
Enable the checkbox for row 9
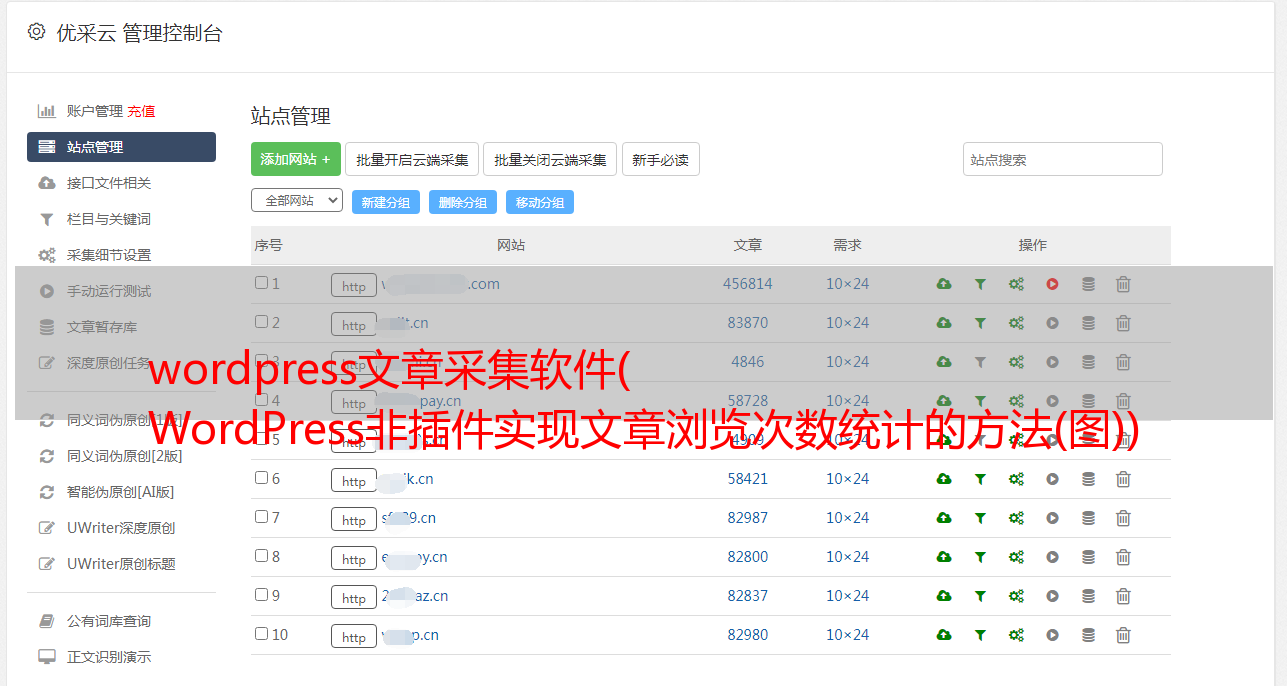[261, 595]
